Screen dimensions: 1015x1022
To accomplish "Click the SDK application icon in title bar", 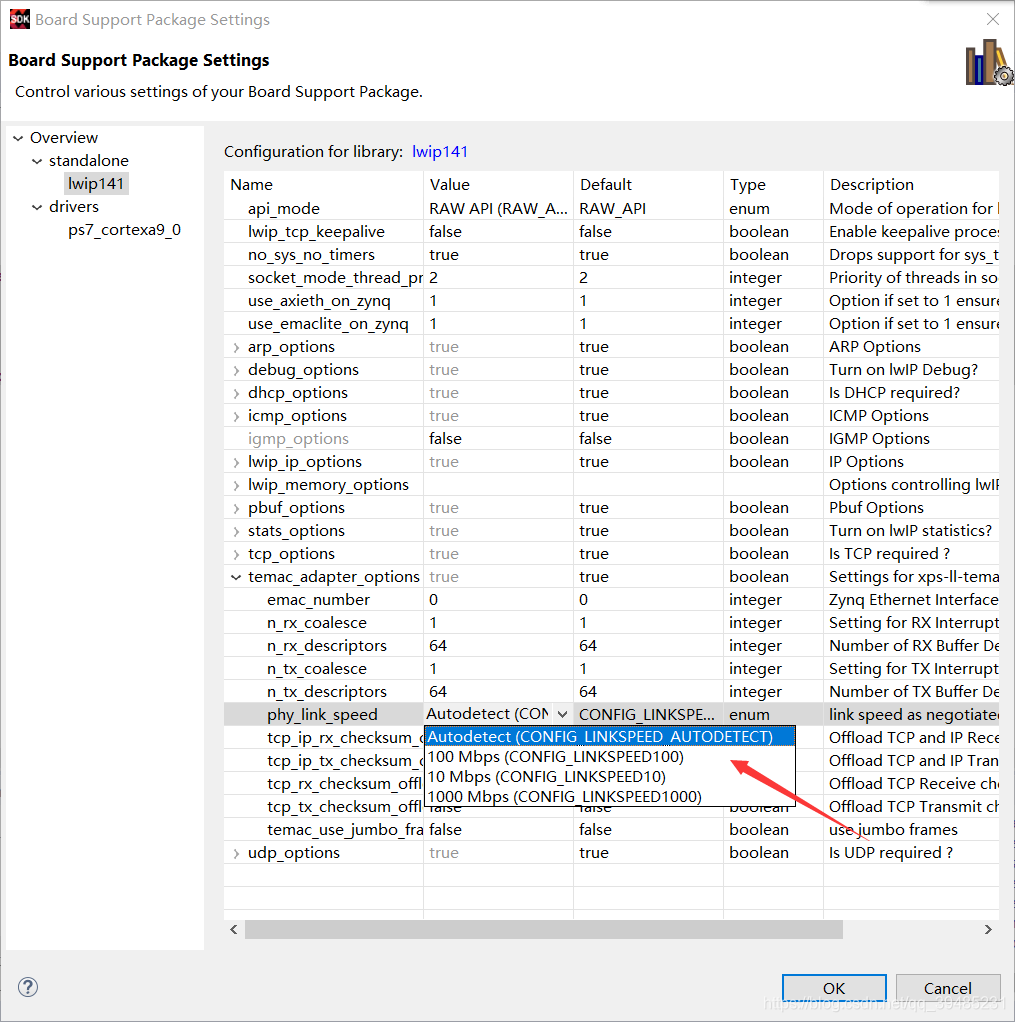I will 20,20.
